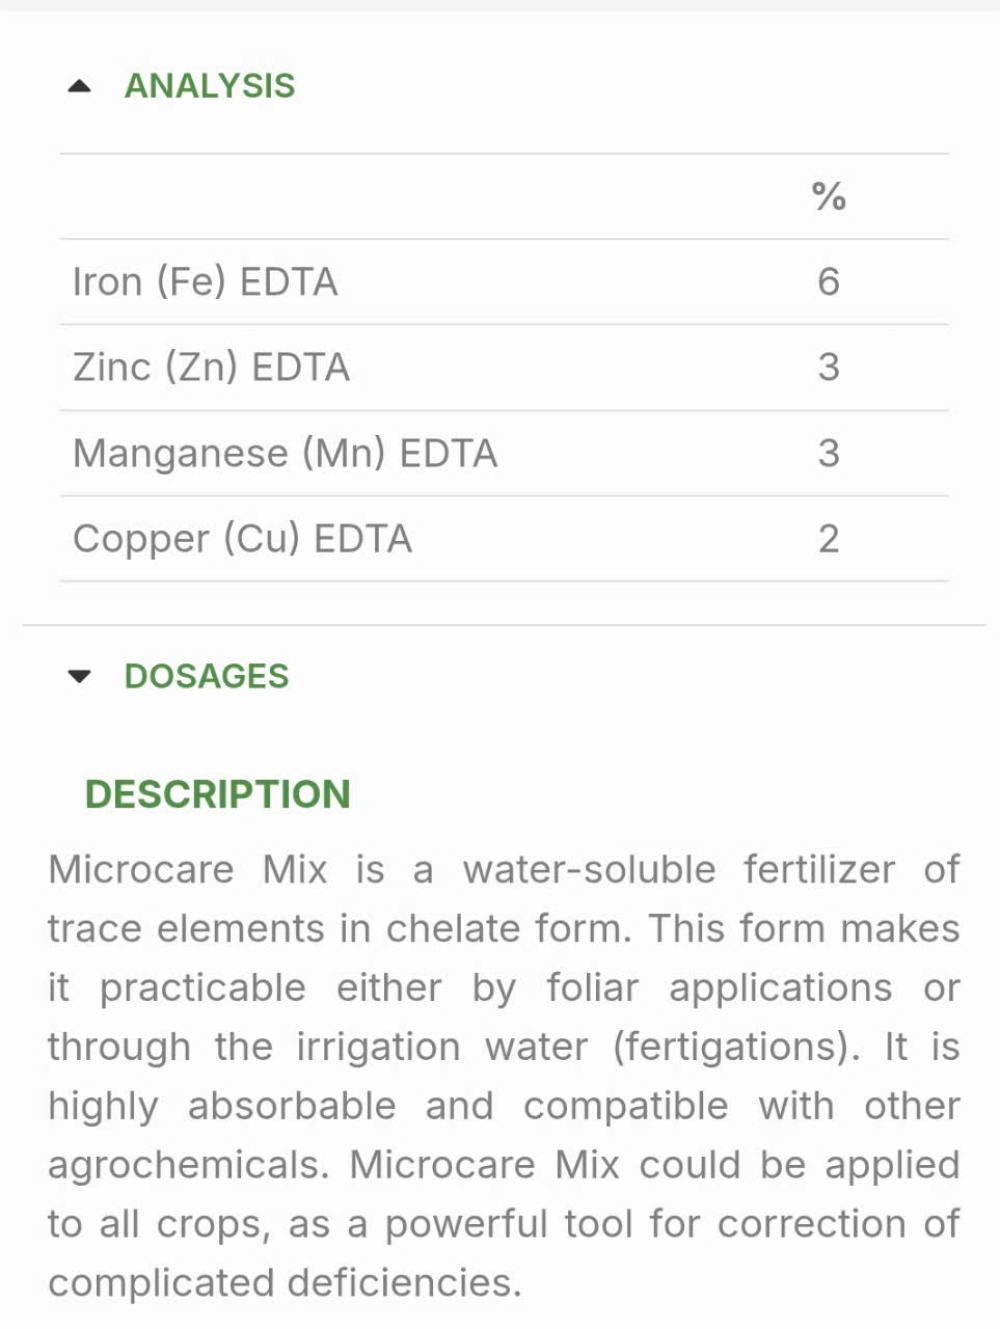Click the Copper percentage value 2
Image resolution: width=1000 pixels, height=1329 pixels.
pos(828,539)
